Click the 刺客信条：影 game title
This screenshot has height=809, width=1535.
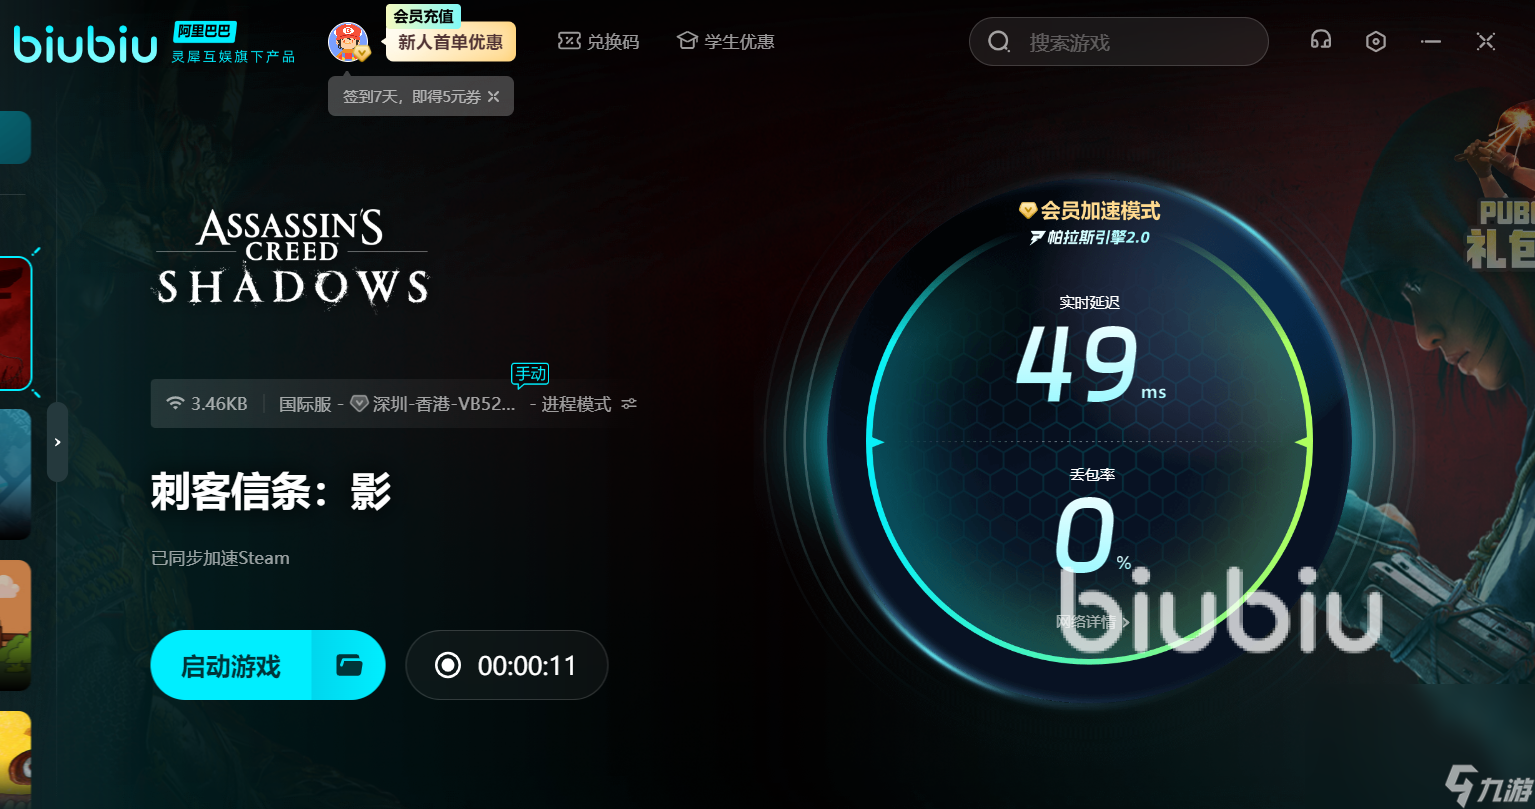tap(271, 491)
